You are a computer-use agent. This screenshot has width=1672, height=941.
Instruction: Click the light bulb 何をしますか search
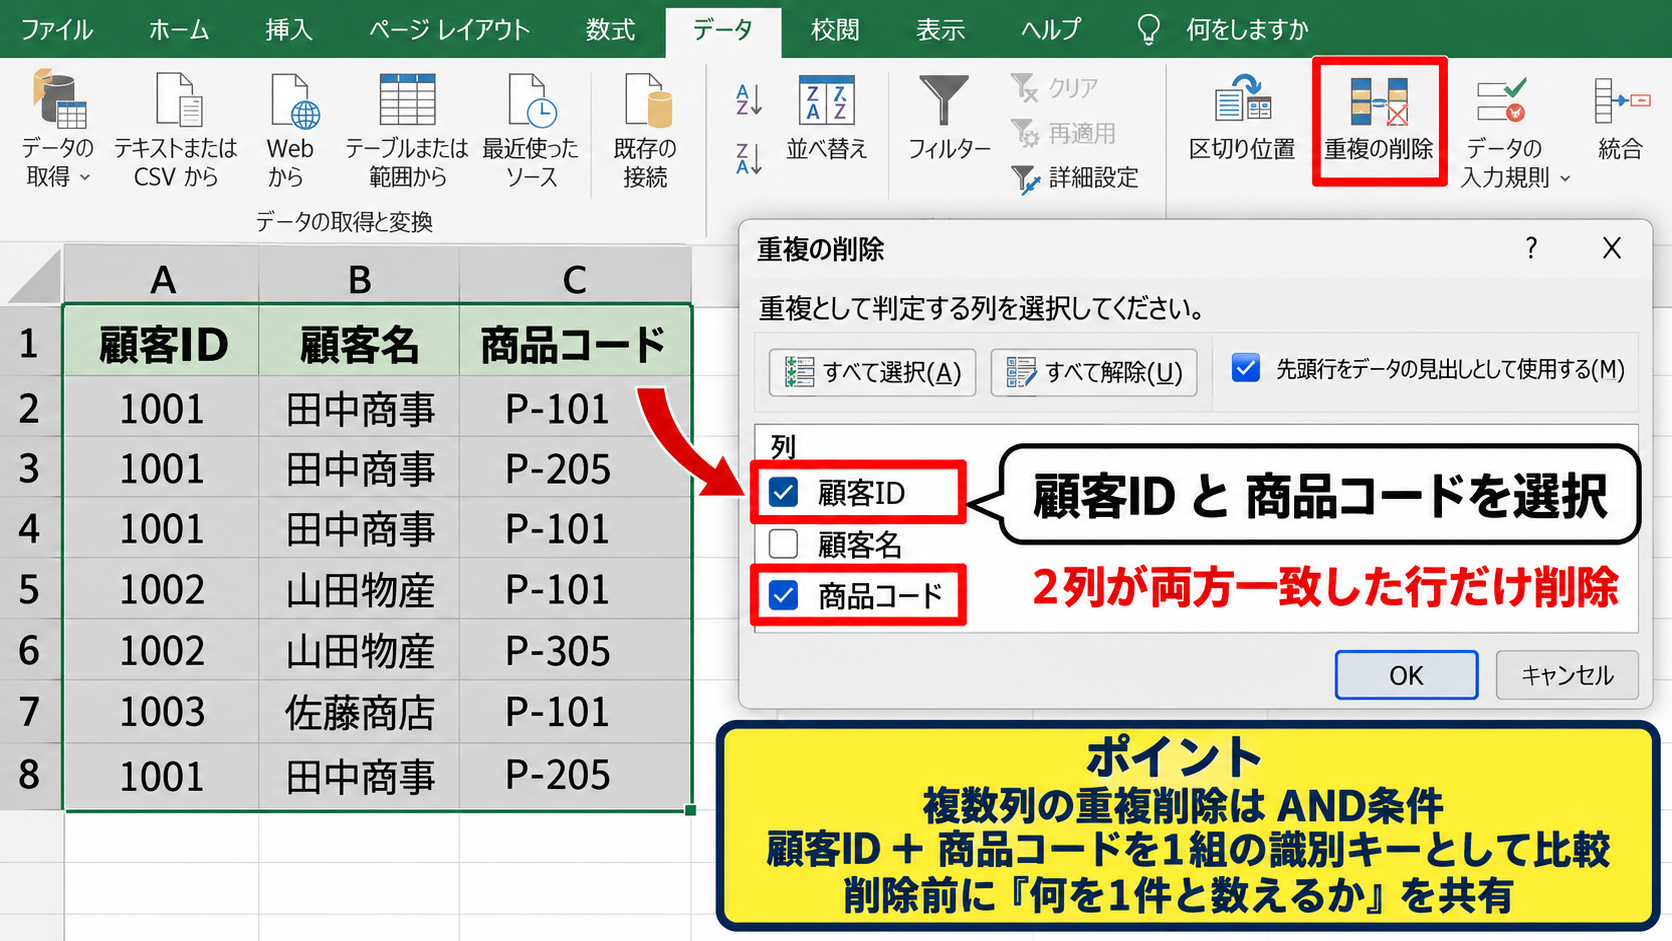coord(1149,29)
